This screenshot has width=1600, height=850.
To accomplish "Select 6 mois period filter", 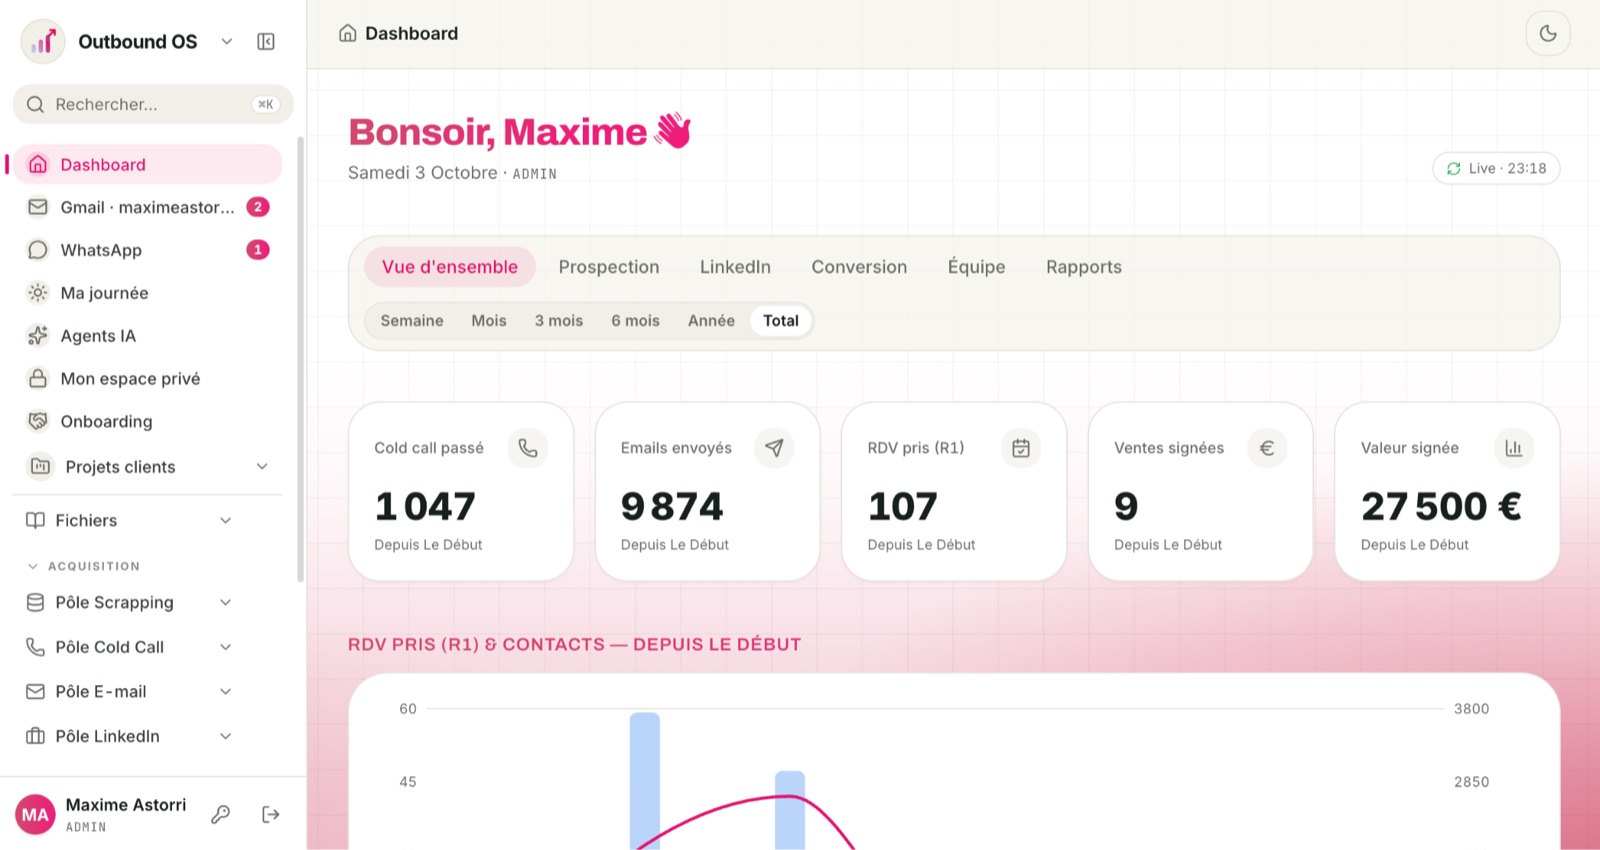I will [x=636, y=321].
